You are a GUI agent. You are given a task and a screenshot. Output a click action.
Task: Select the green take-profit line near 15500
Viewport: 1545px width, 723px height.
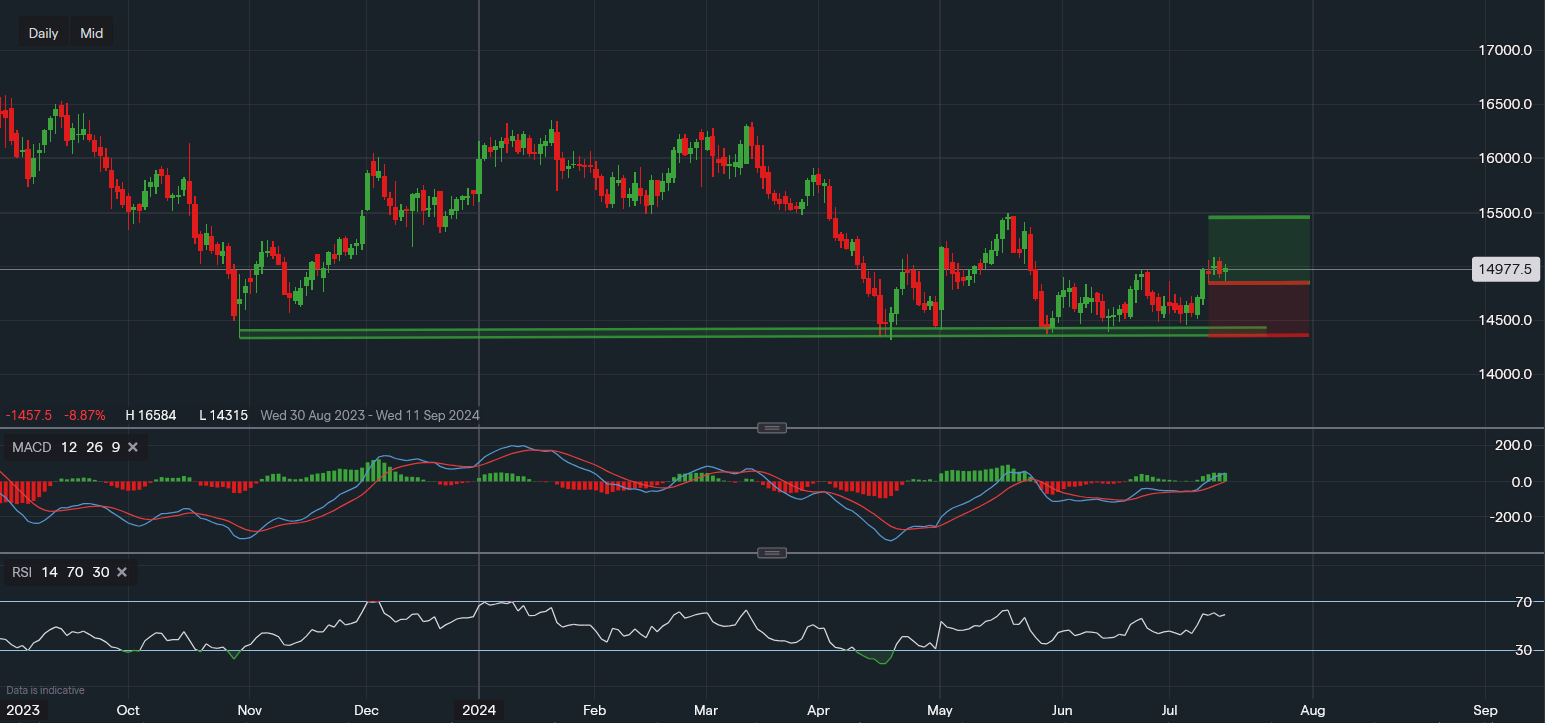(x=1258, y=217)
